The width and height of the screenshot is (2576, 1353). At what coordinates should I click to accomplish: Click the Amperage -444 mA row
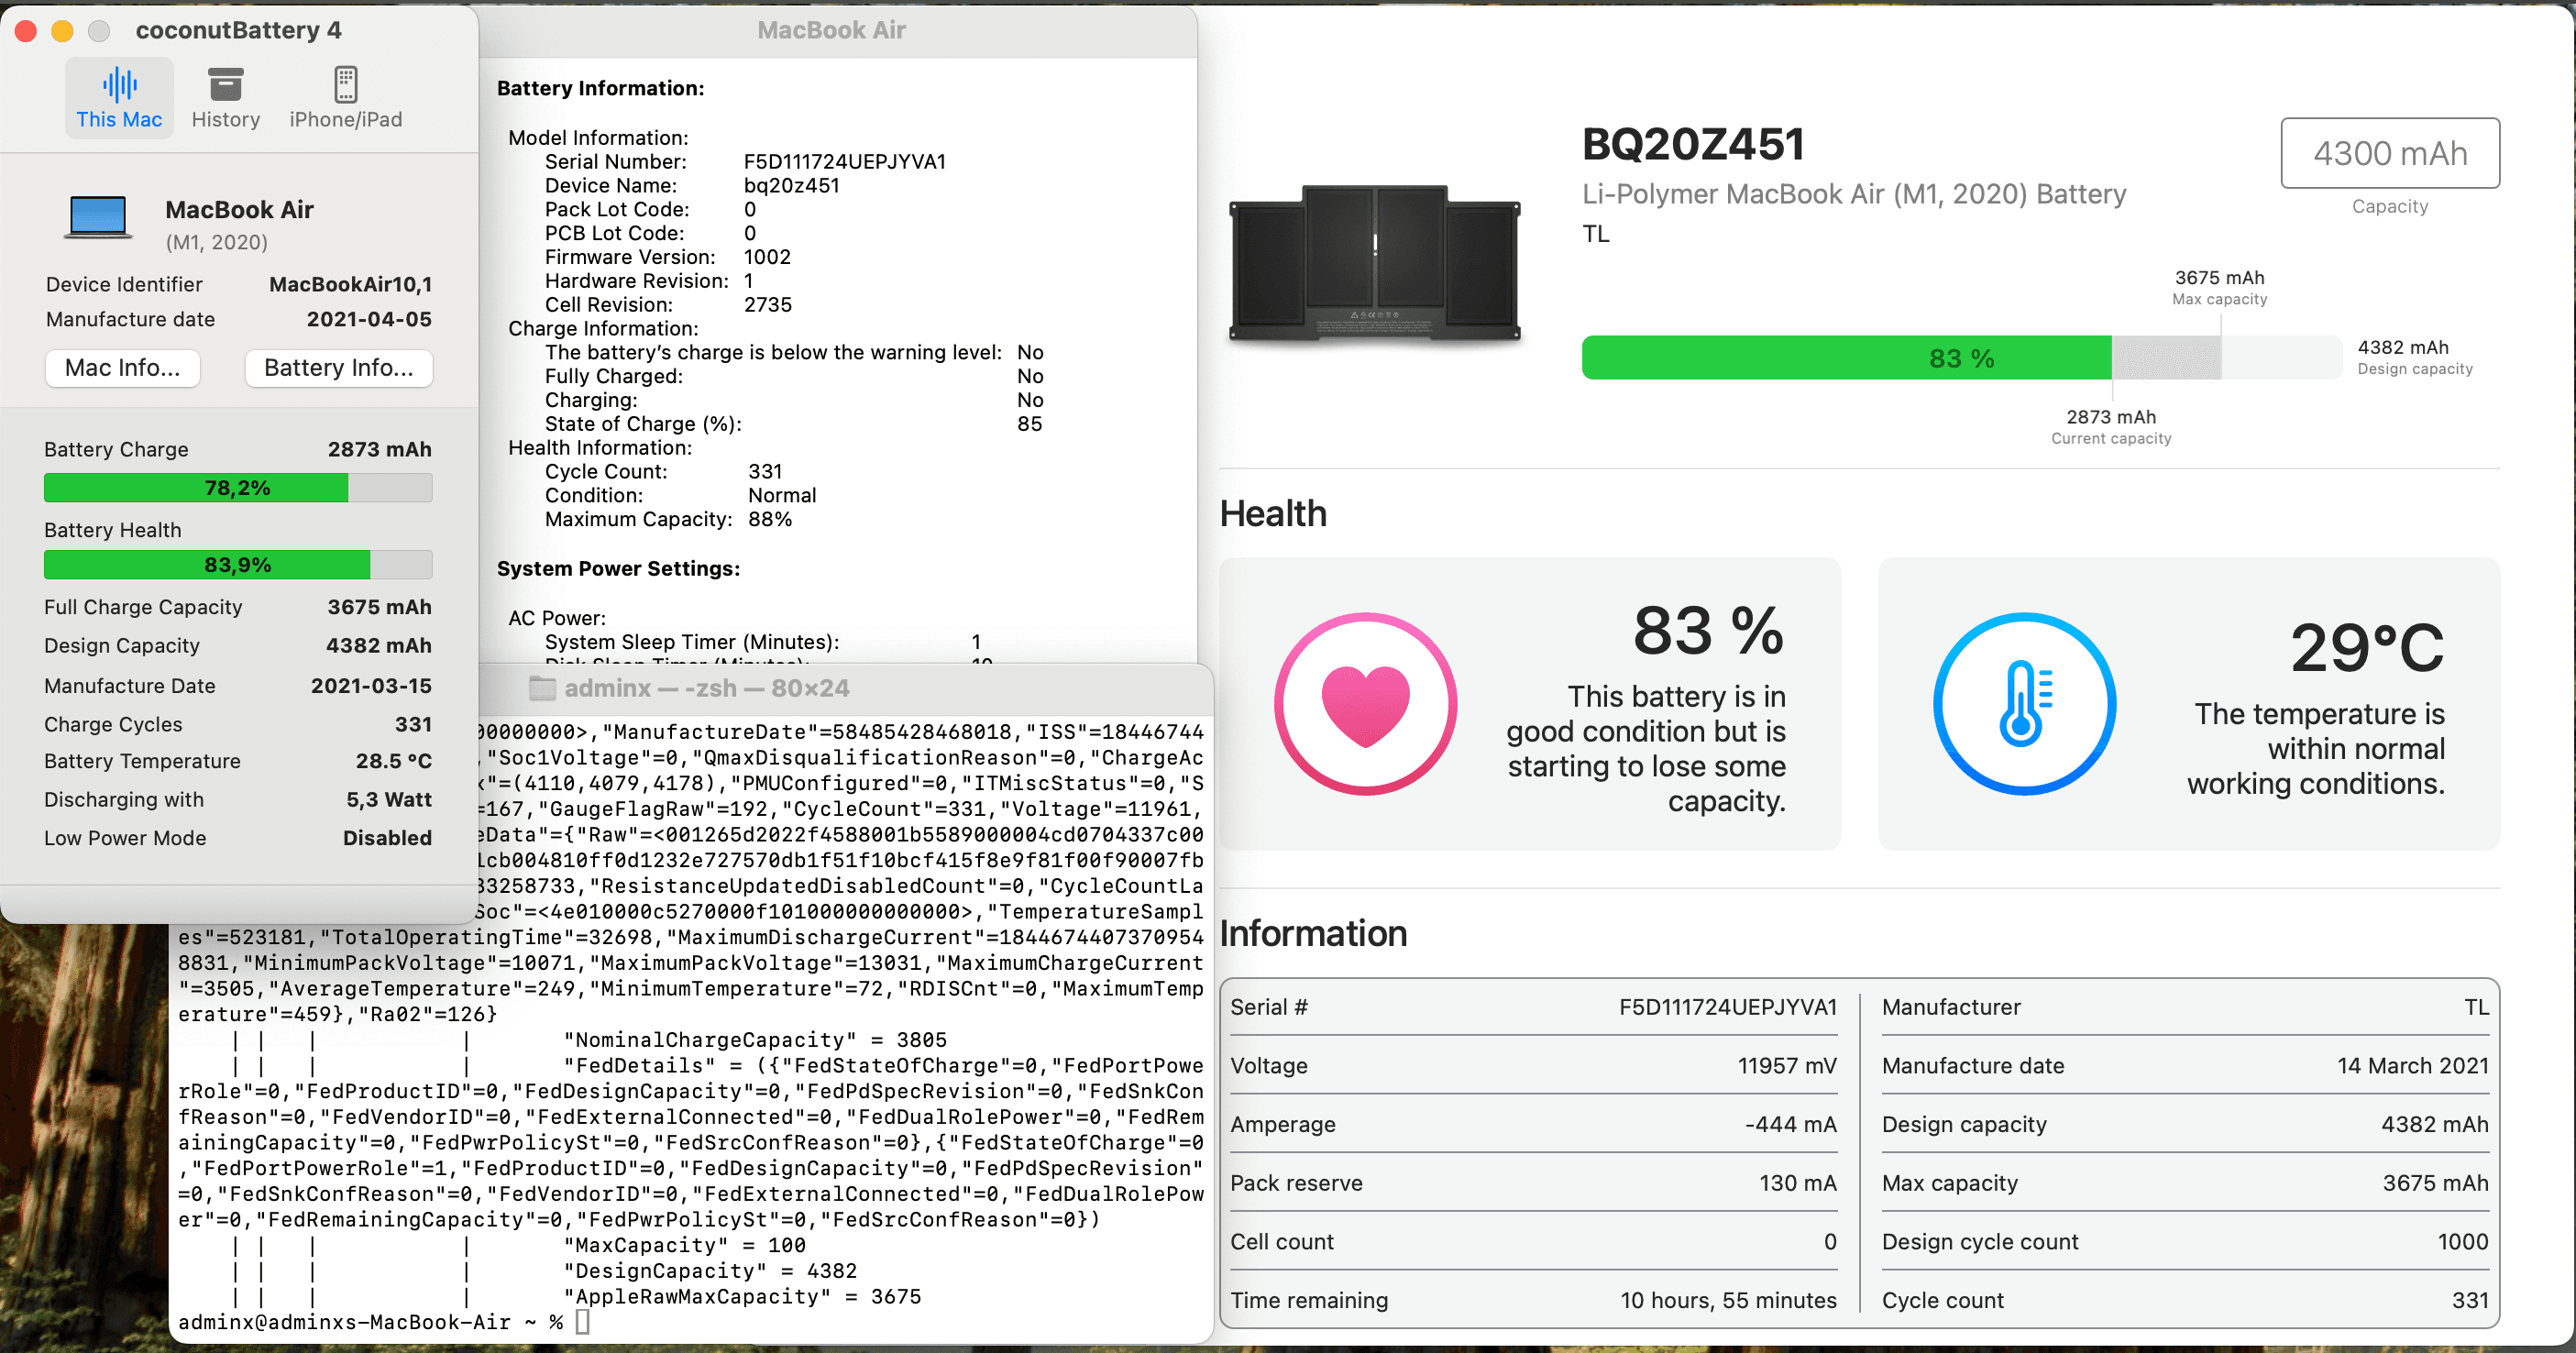1533,1125
